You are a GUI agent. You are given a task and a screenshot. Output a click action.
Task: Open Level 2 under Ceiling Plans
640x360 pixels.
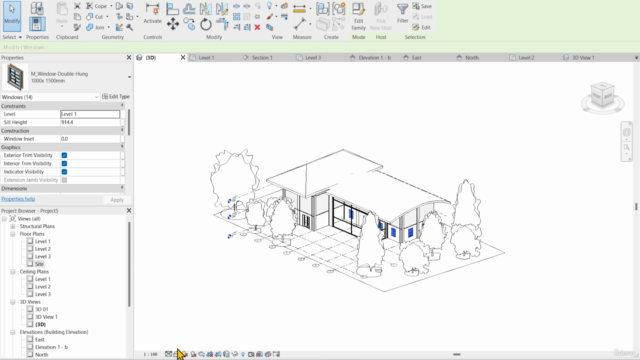pos(42,287)
